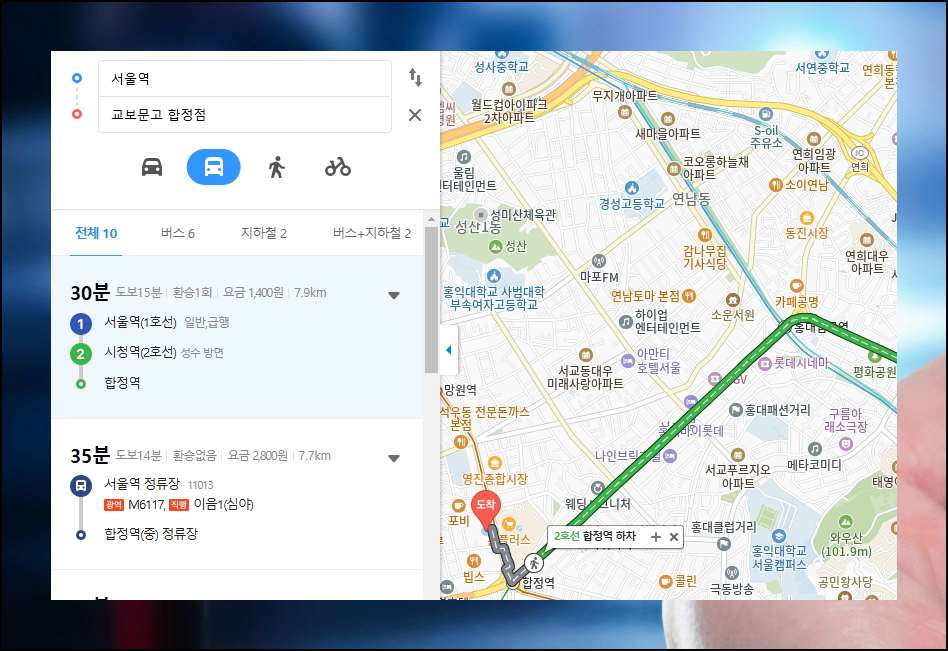Expand the 30분 route details arrow

click(x=394, y=295)
